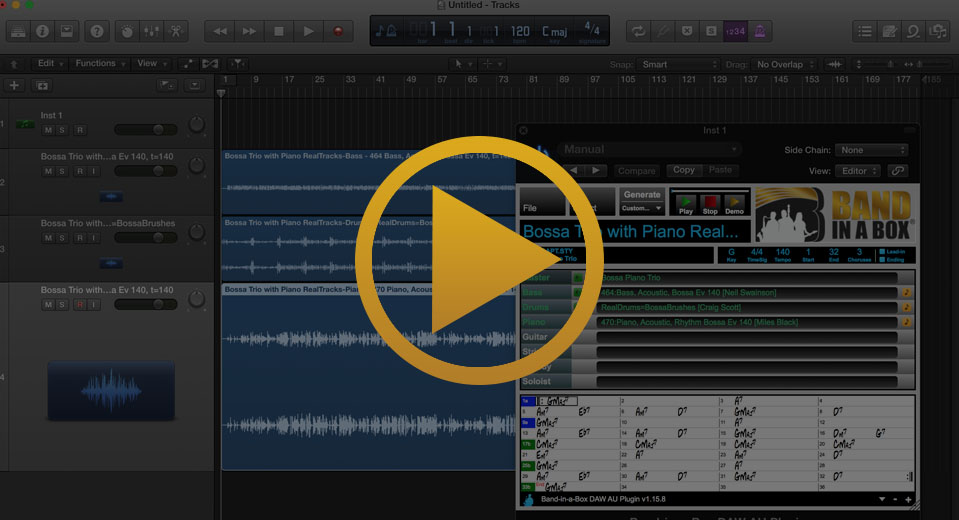Click the Waveform Zoom button
Image resolution: width=959 pixels, height=520 pixels.
click(834, 64)
